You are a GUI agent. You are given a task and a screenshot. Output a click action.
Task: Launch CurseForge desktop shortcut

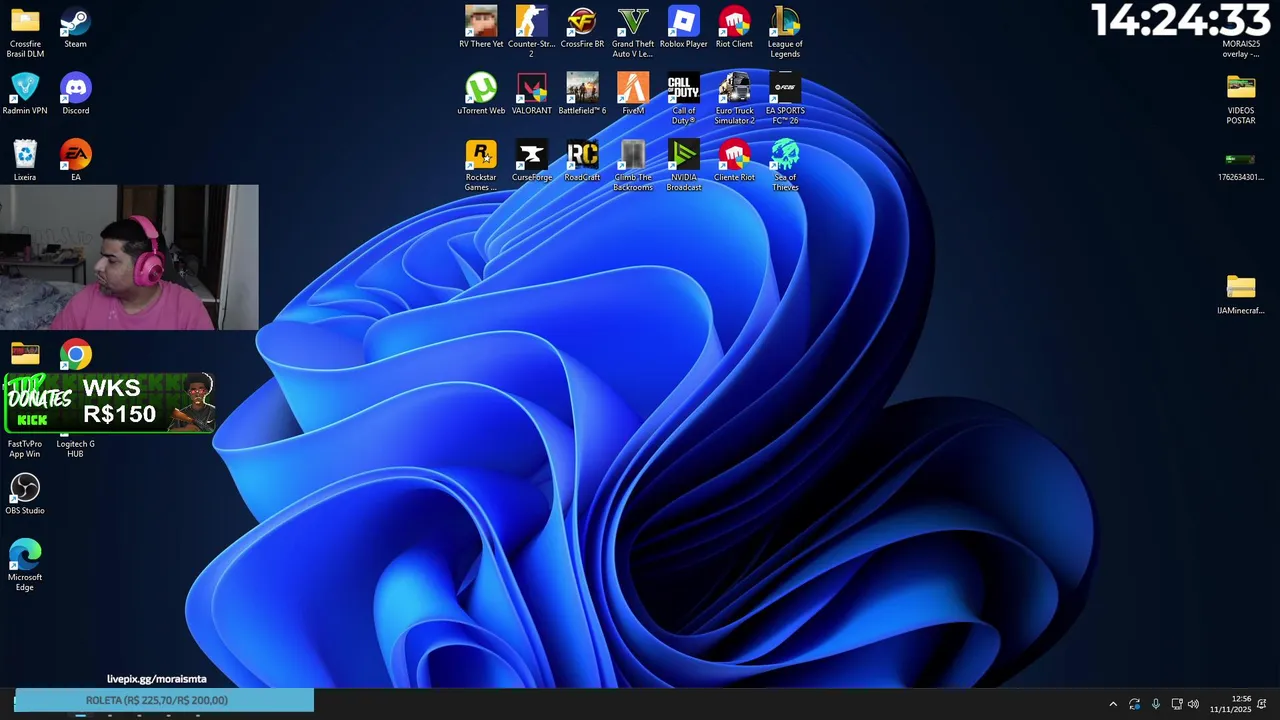pos(531,161)
